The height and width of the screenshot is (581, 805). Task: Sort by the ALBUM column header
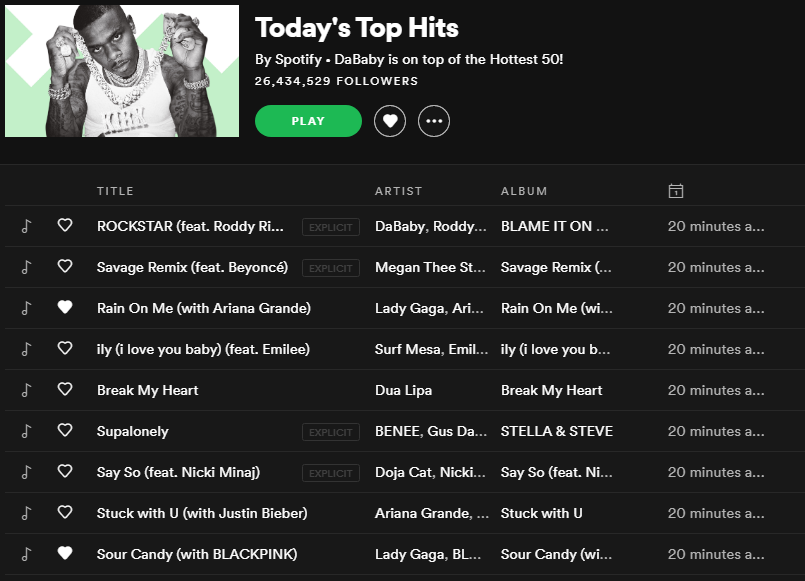(x=524, y=191)
